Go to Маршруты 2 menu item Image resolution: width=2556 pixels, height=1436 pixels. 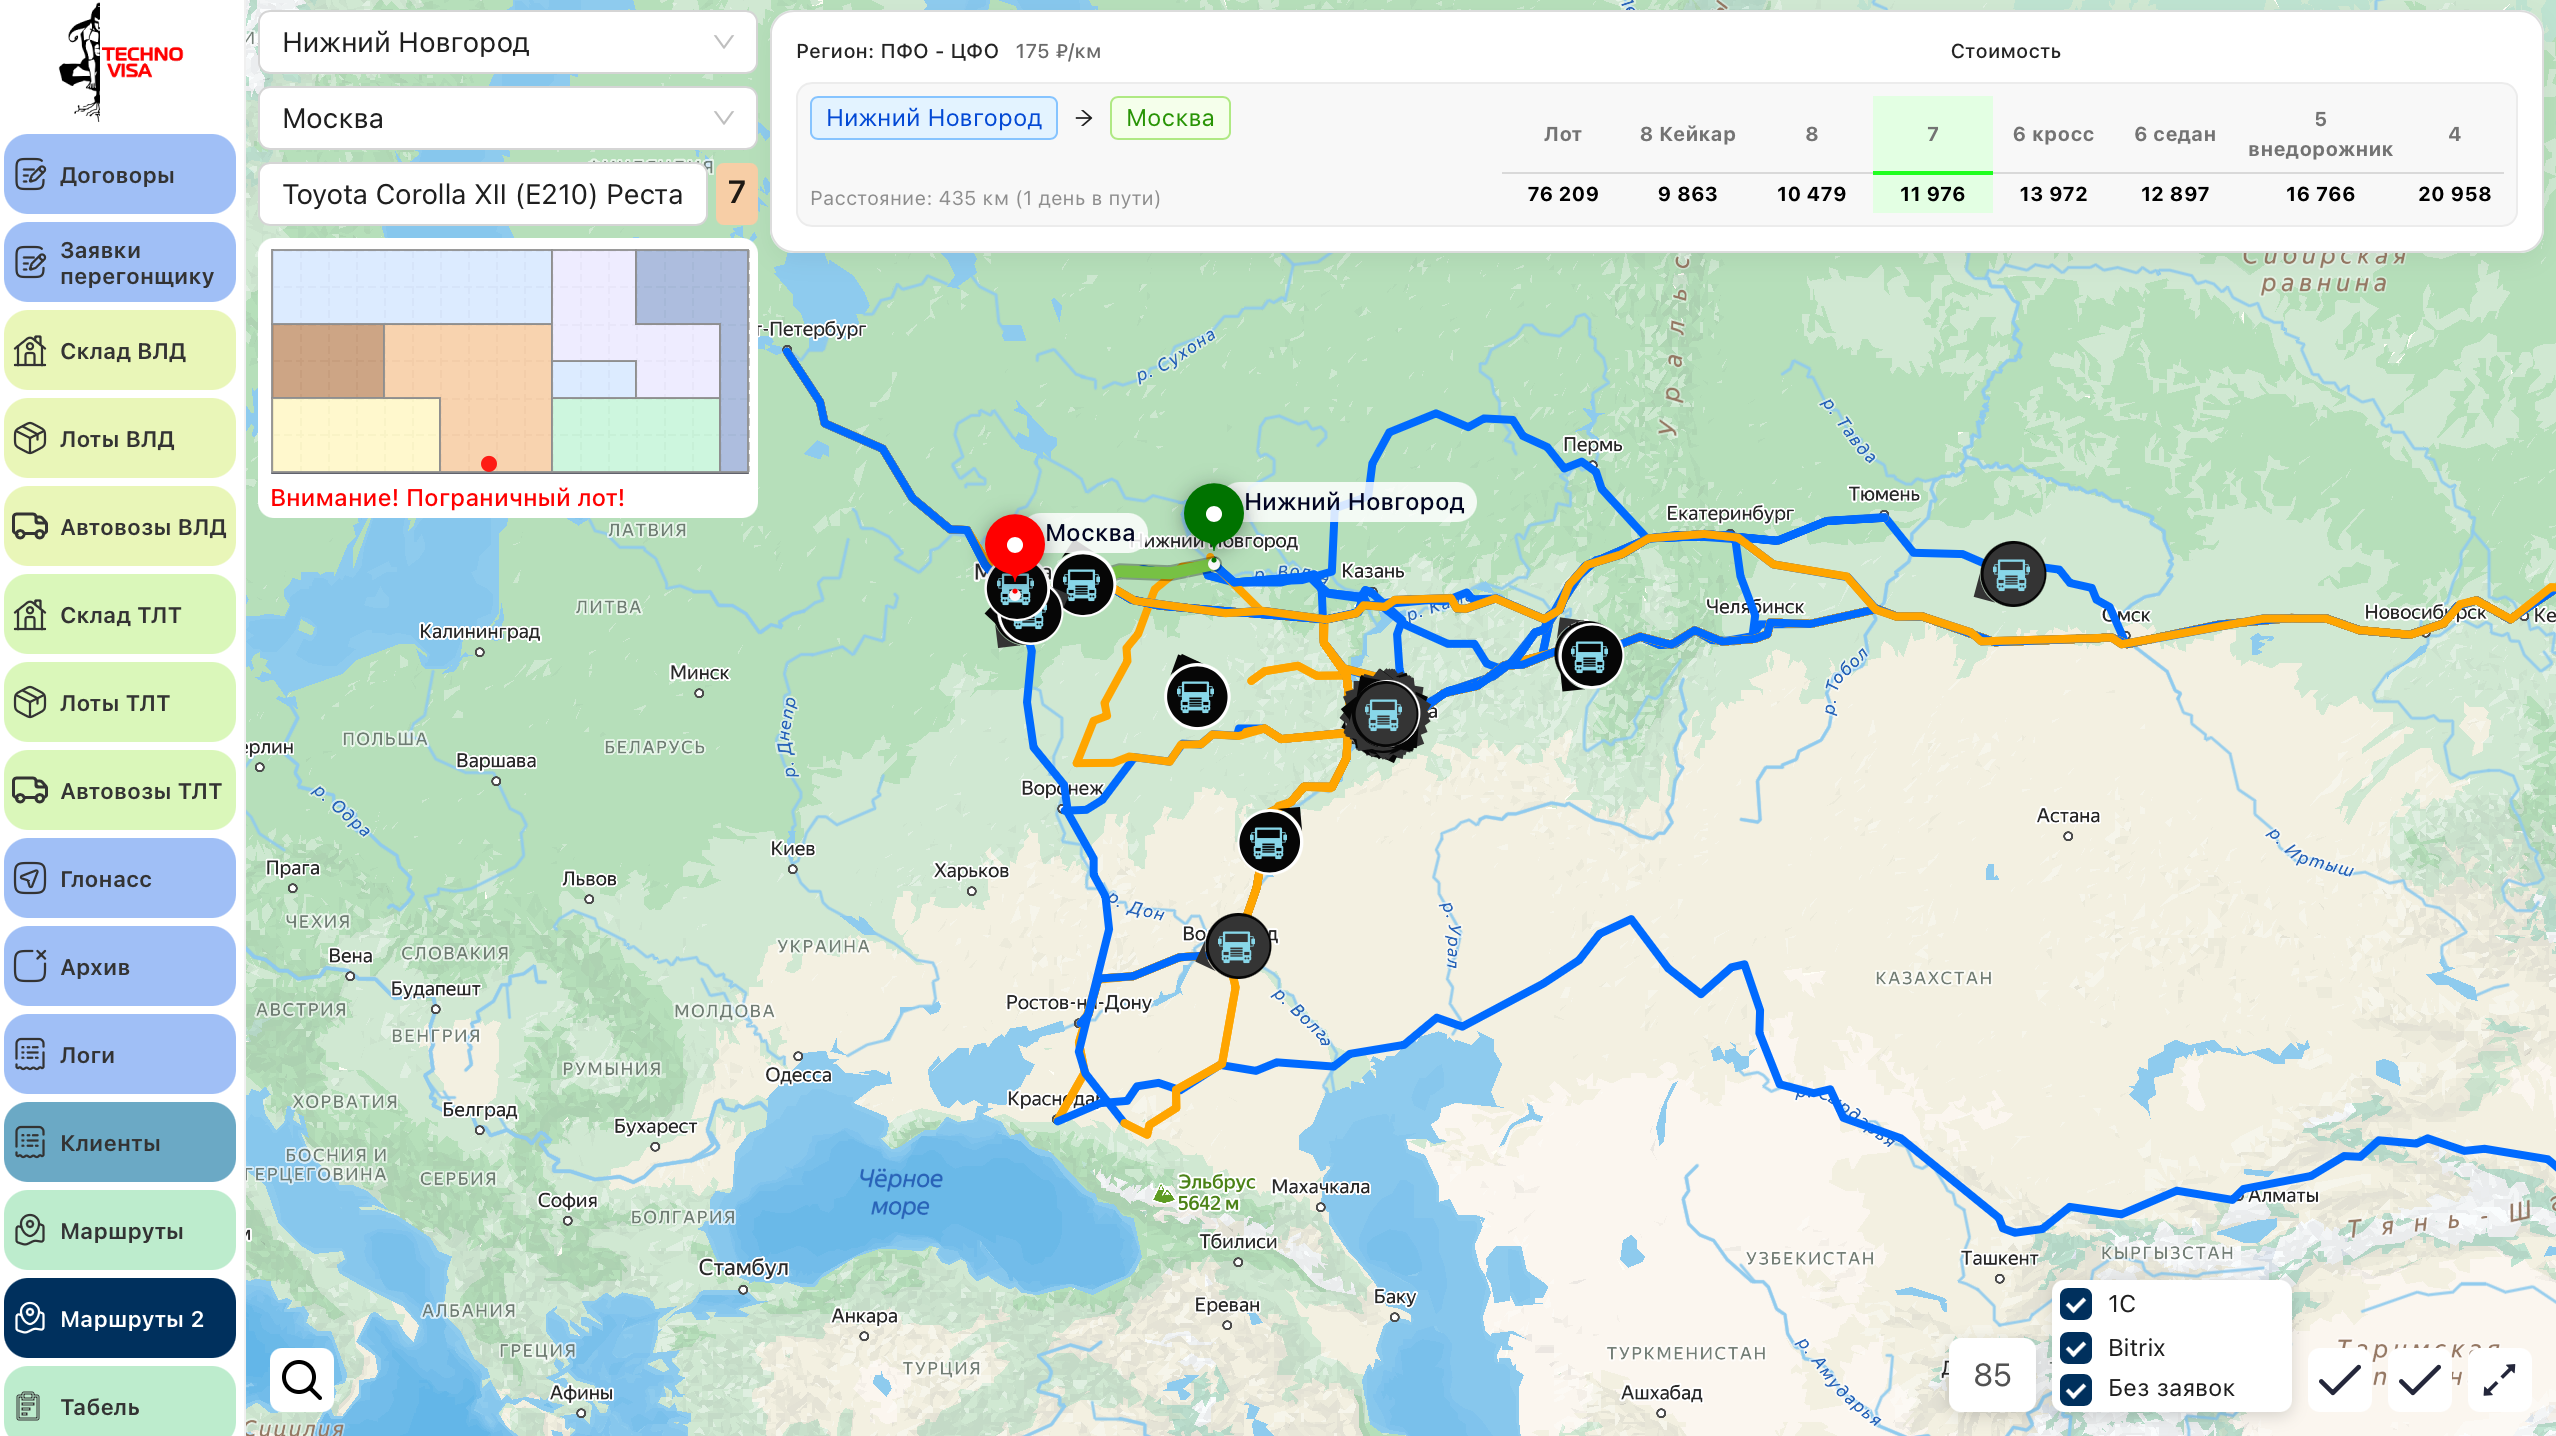click(x=119, y=1318)
